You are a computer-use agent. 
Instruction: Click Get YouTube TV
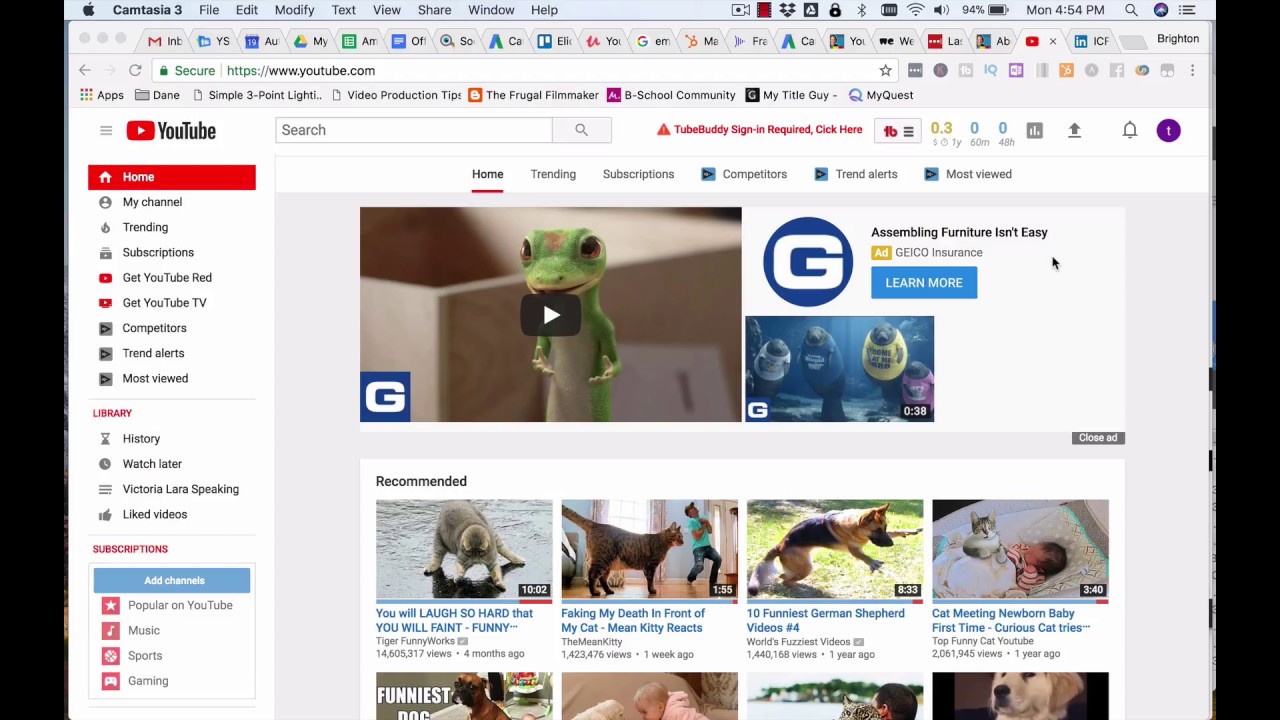164,302
